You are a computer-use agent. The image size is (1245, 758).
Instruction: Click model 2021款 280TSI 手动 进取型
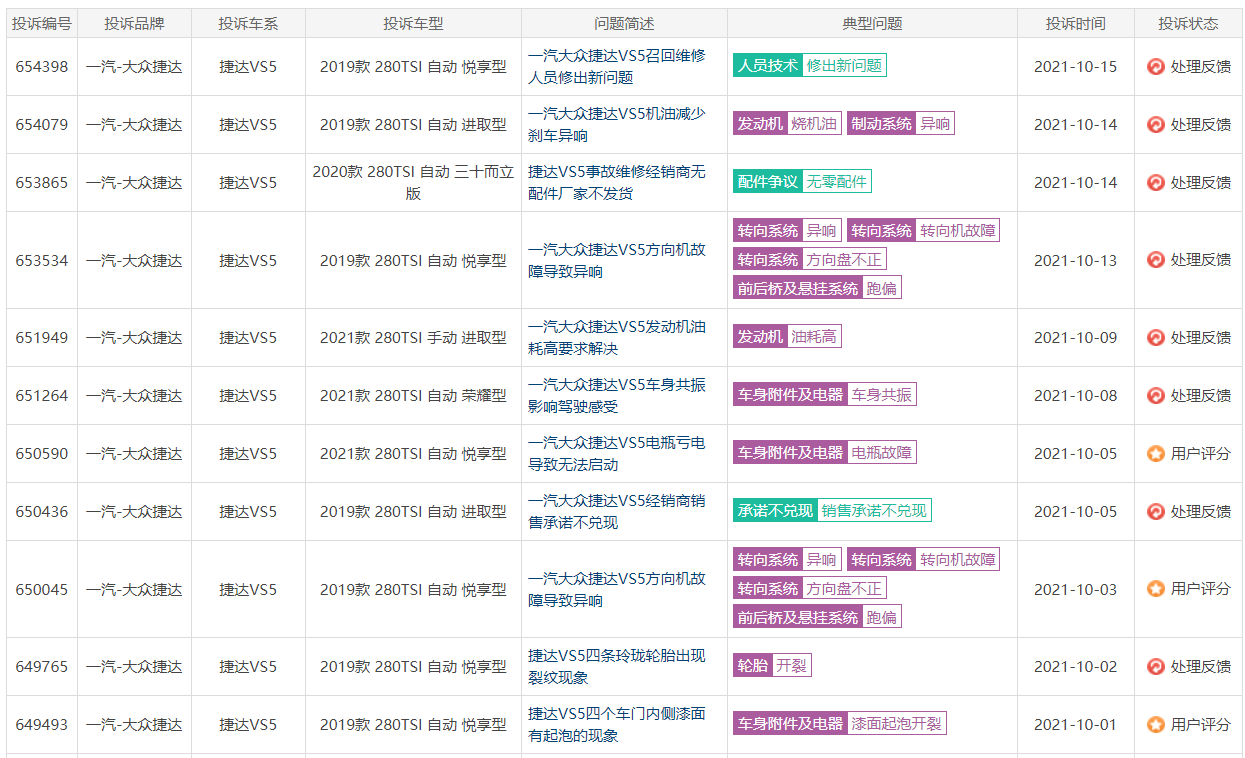click(413, 338)
